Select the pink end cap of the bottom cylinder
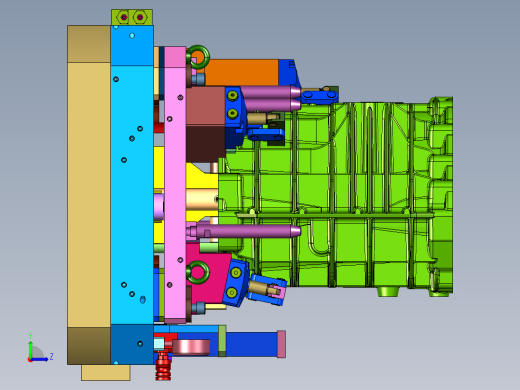Viewport: 520px width, 390px height. point(281,344)
